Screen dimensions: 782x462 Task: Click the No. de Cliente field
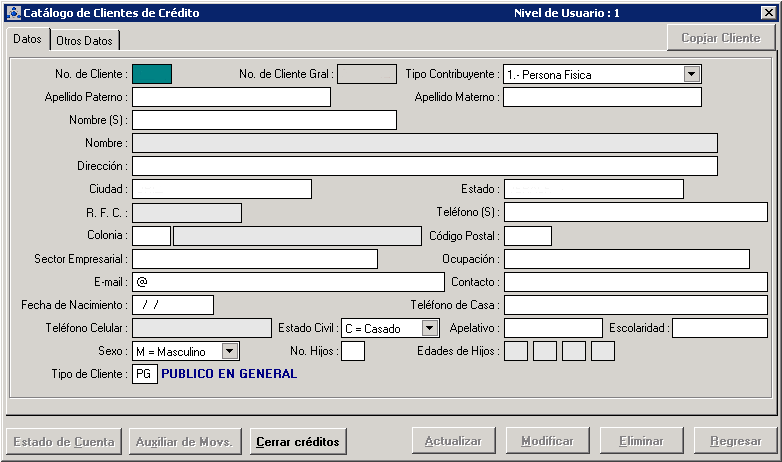click(152, 74)
